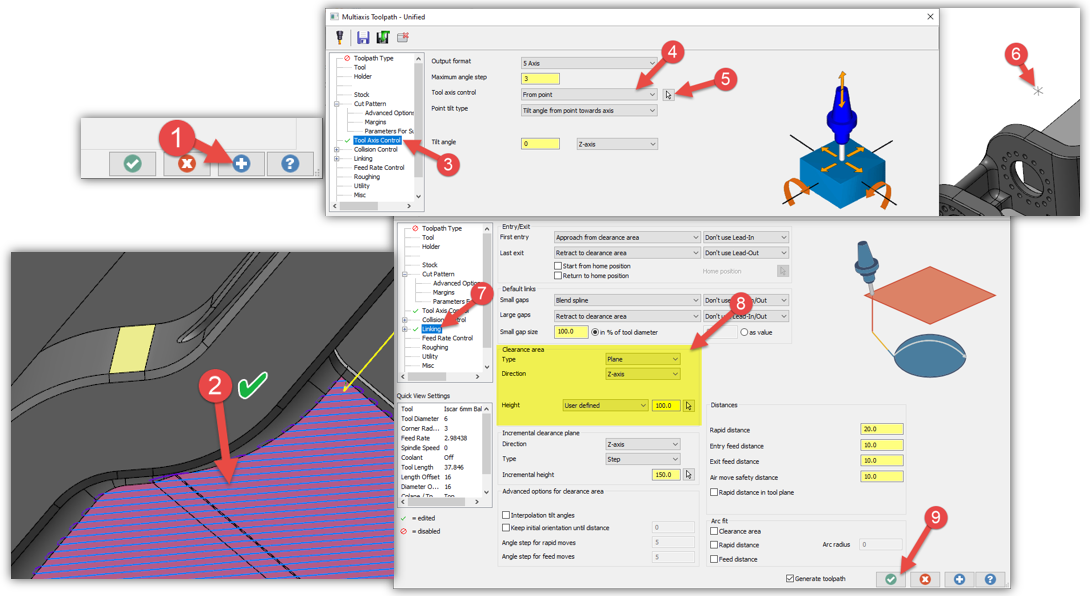Expand Collision Control in Tool Axis dialog tree
Viewport: 1090px width, 596px height.
point(337,150)
